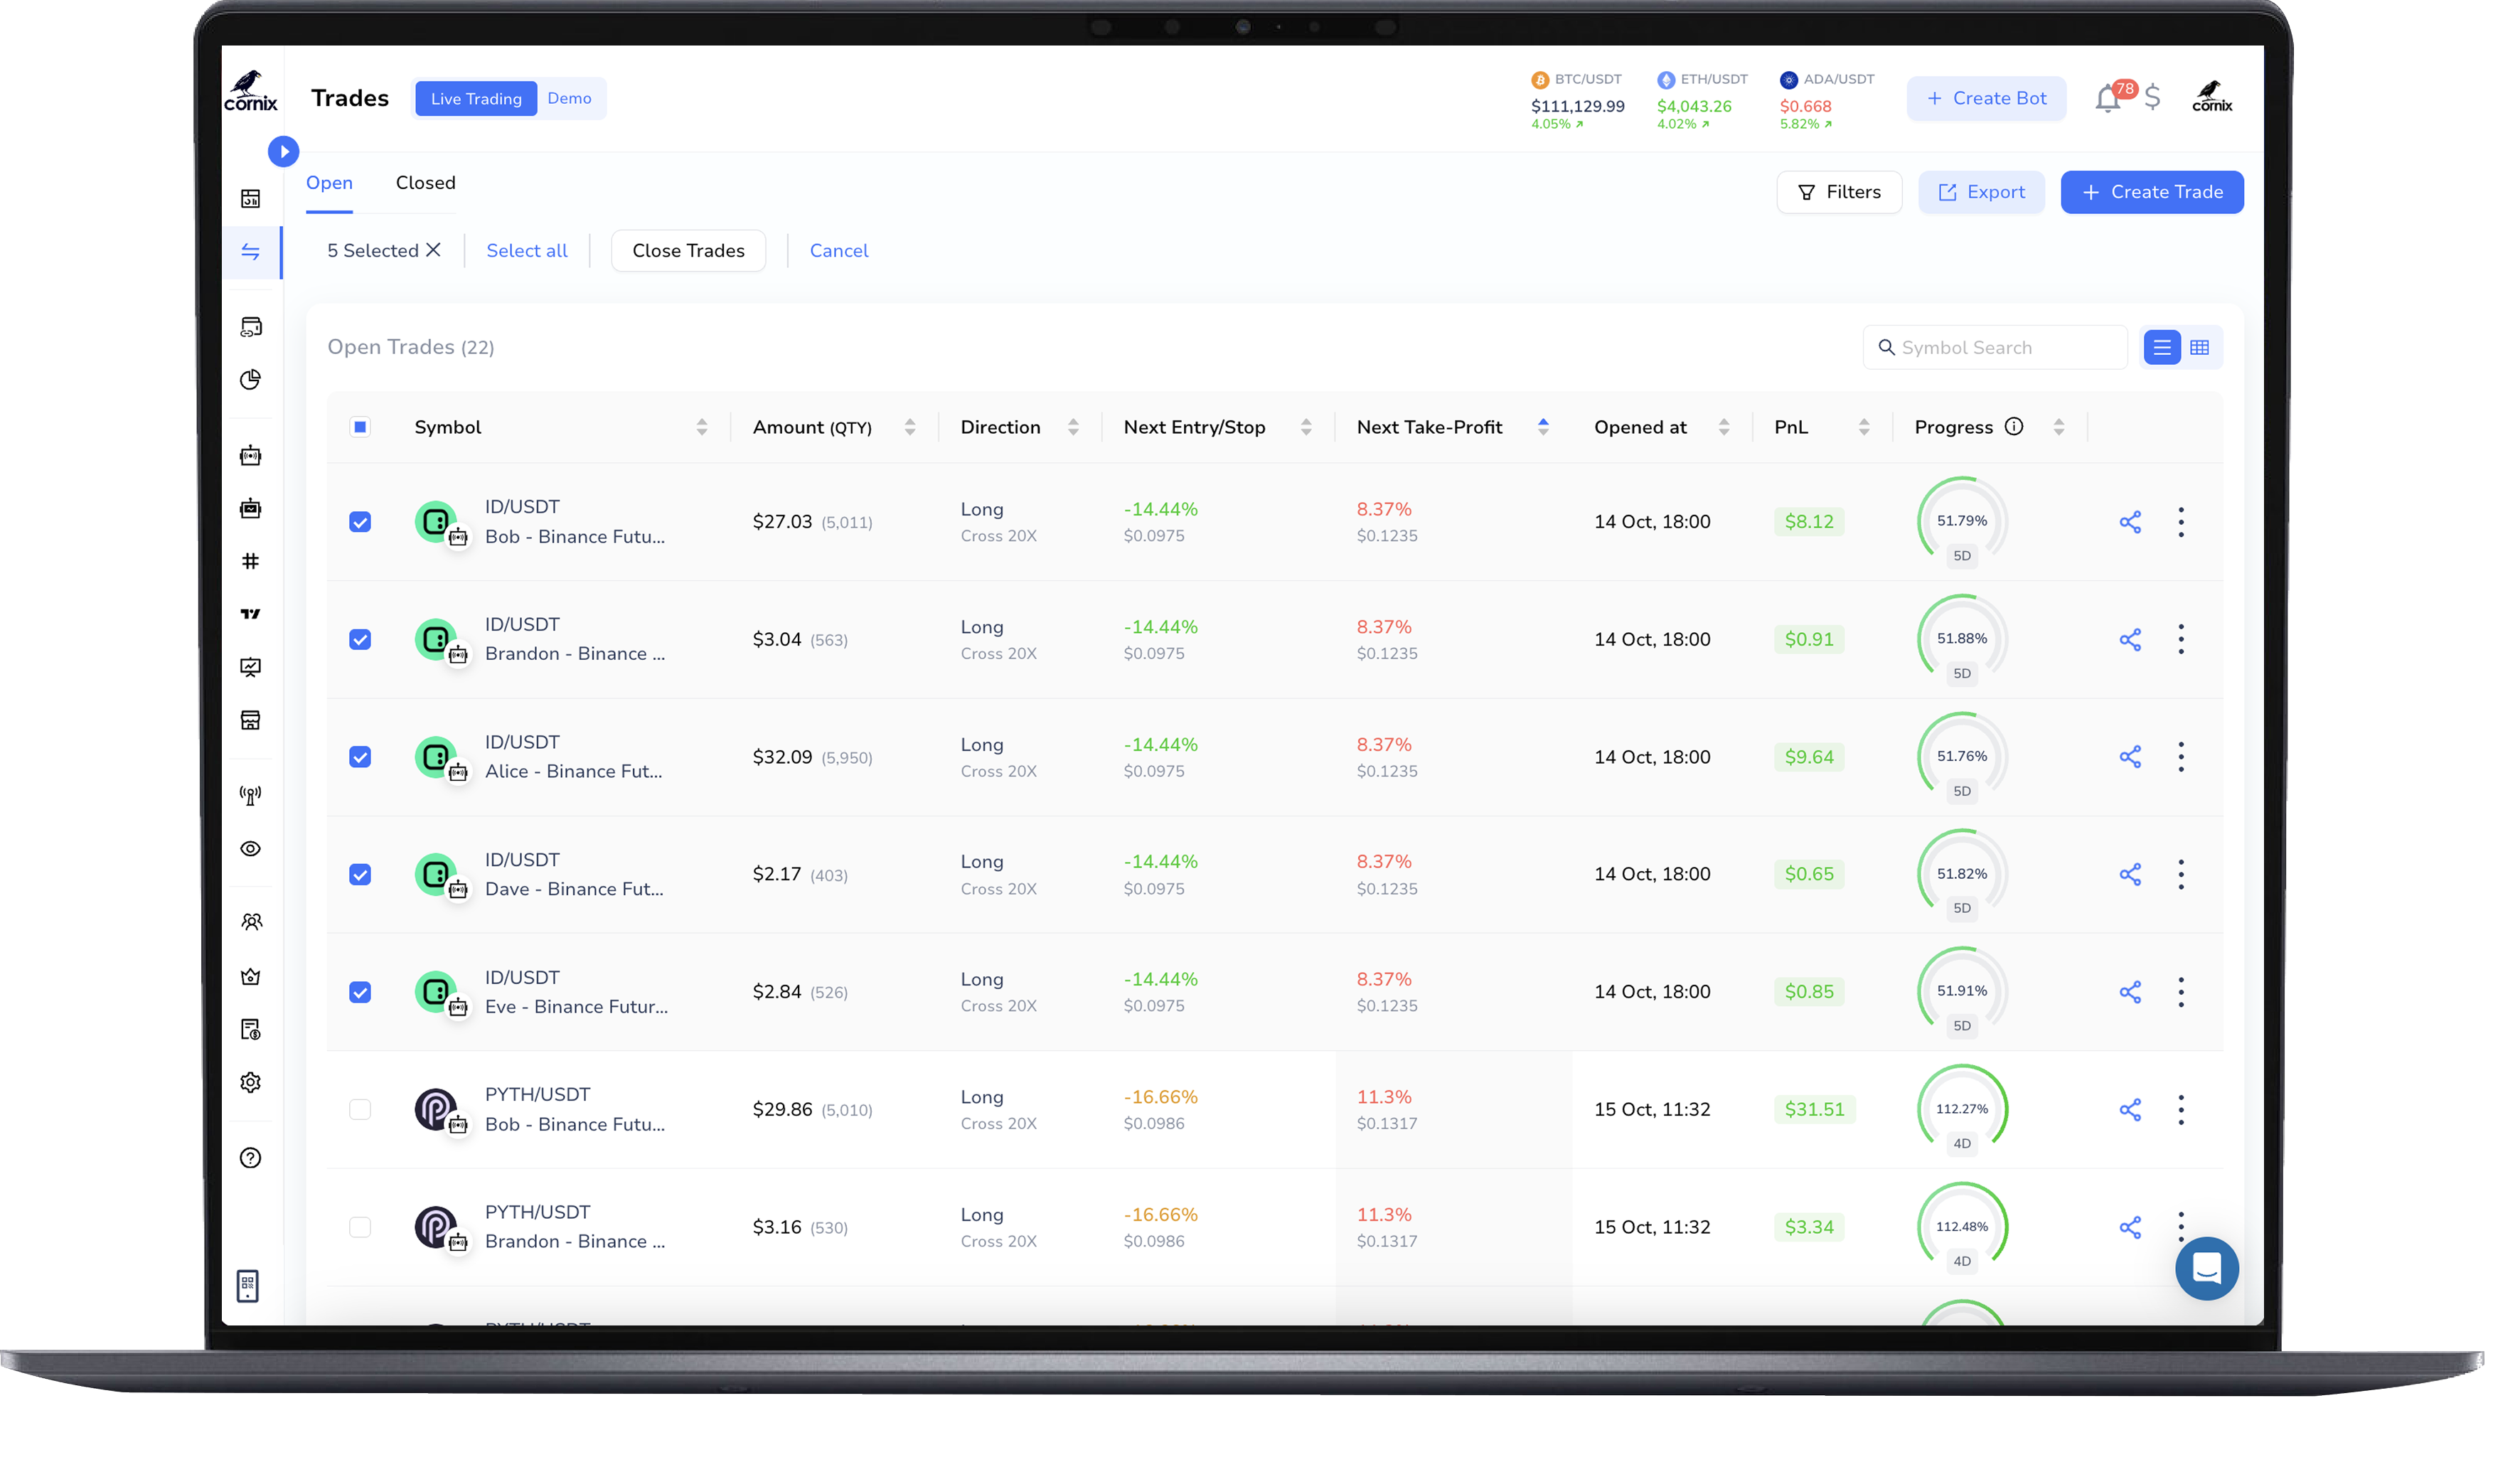Share the PYTH/USDT Bob trade
2520x1462 pixels.
pos(2129,1109)
